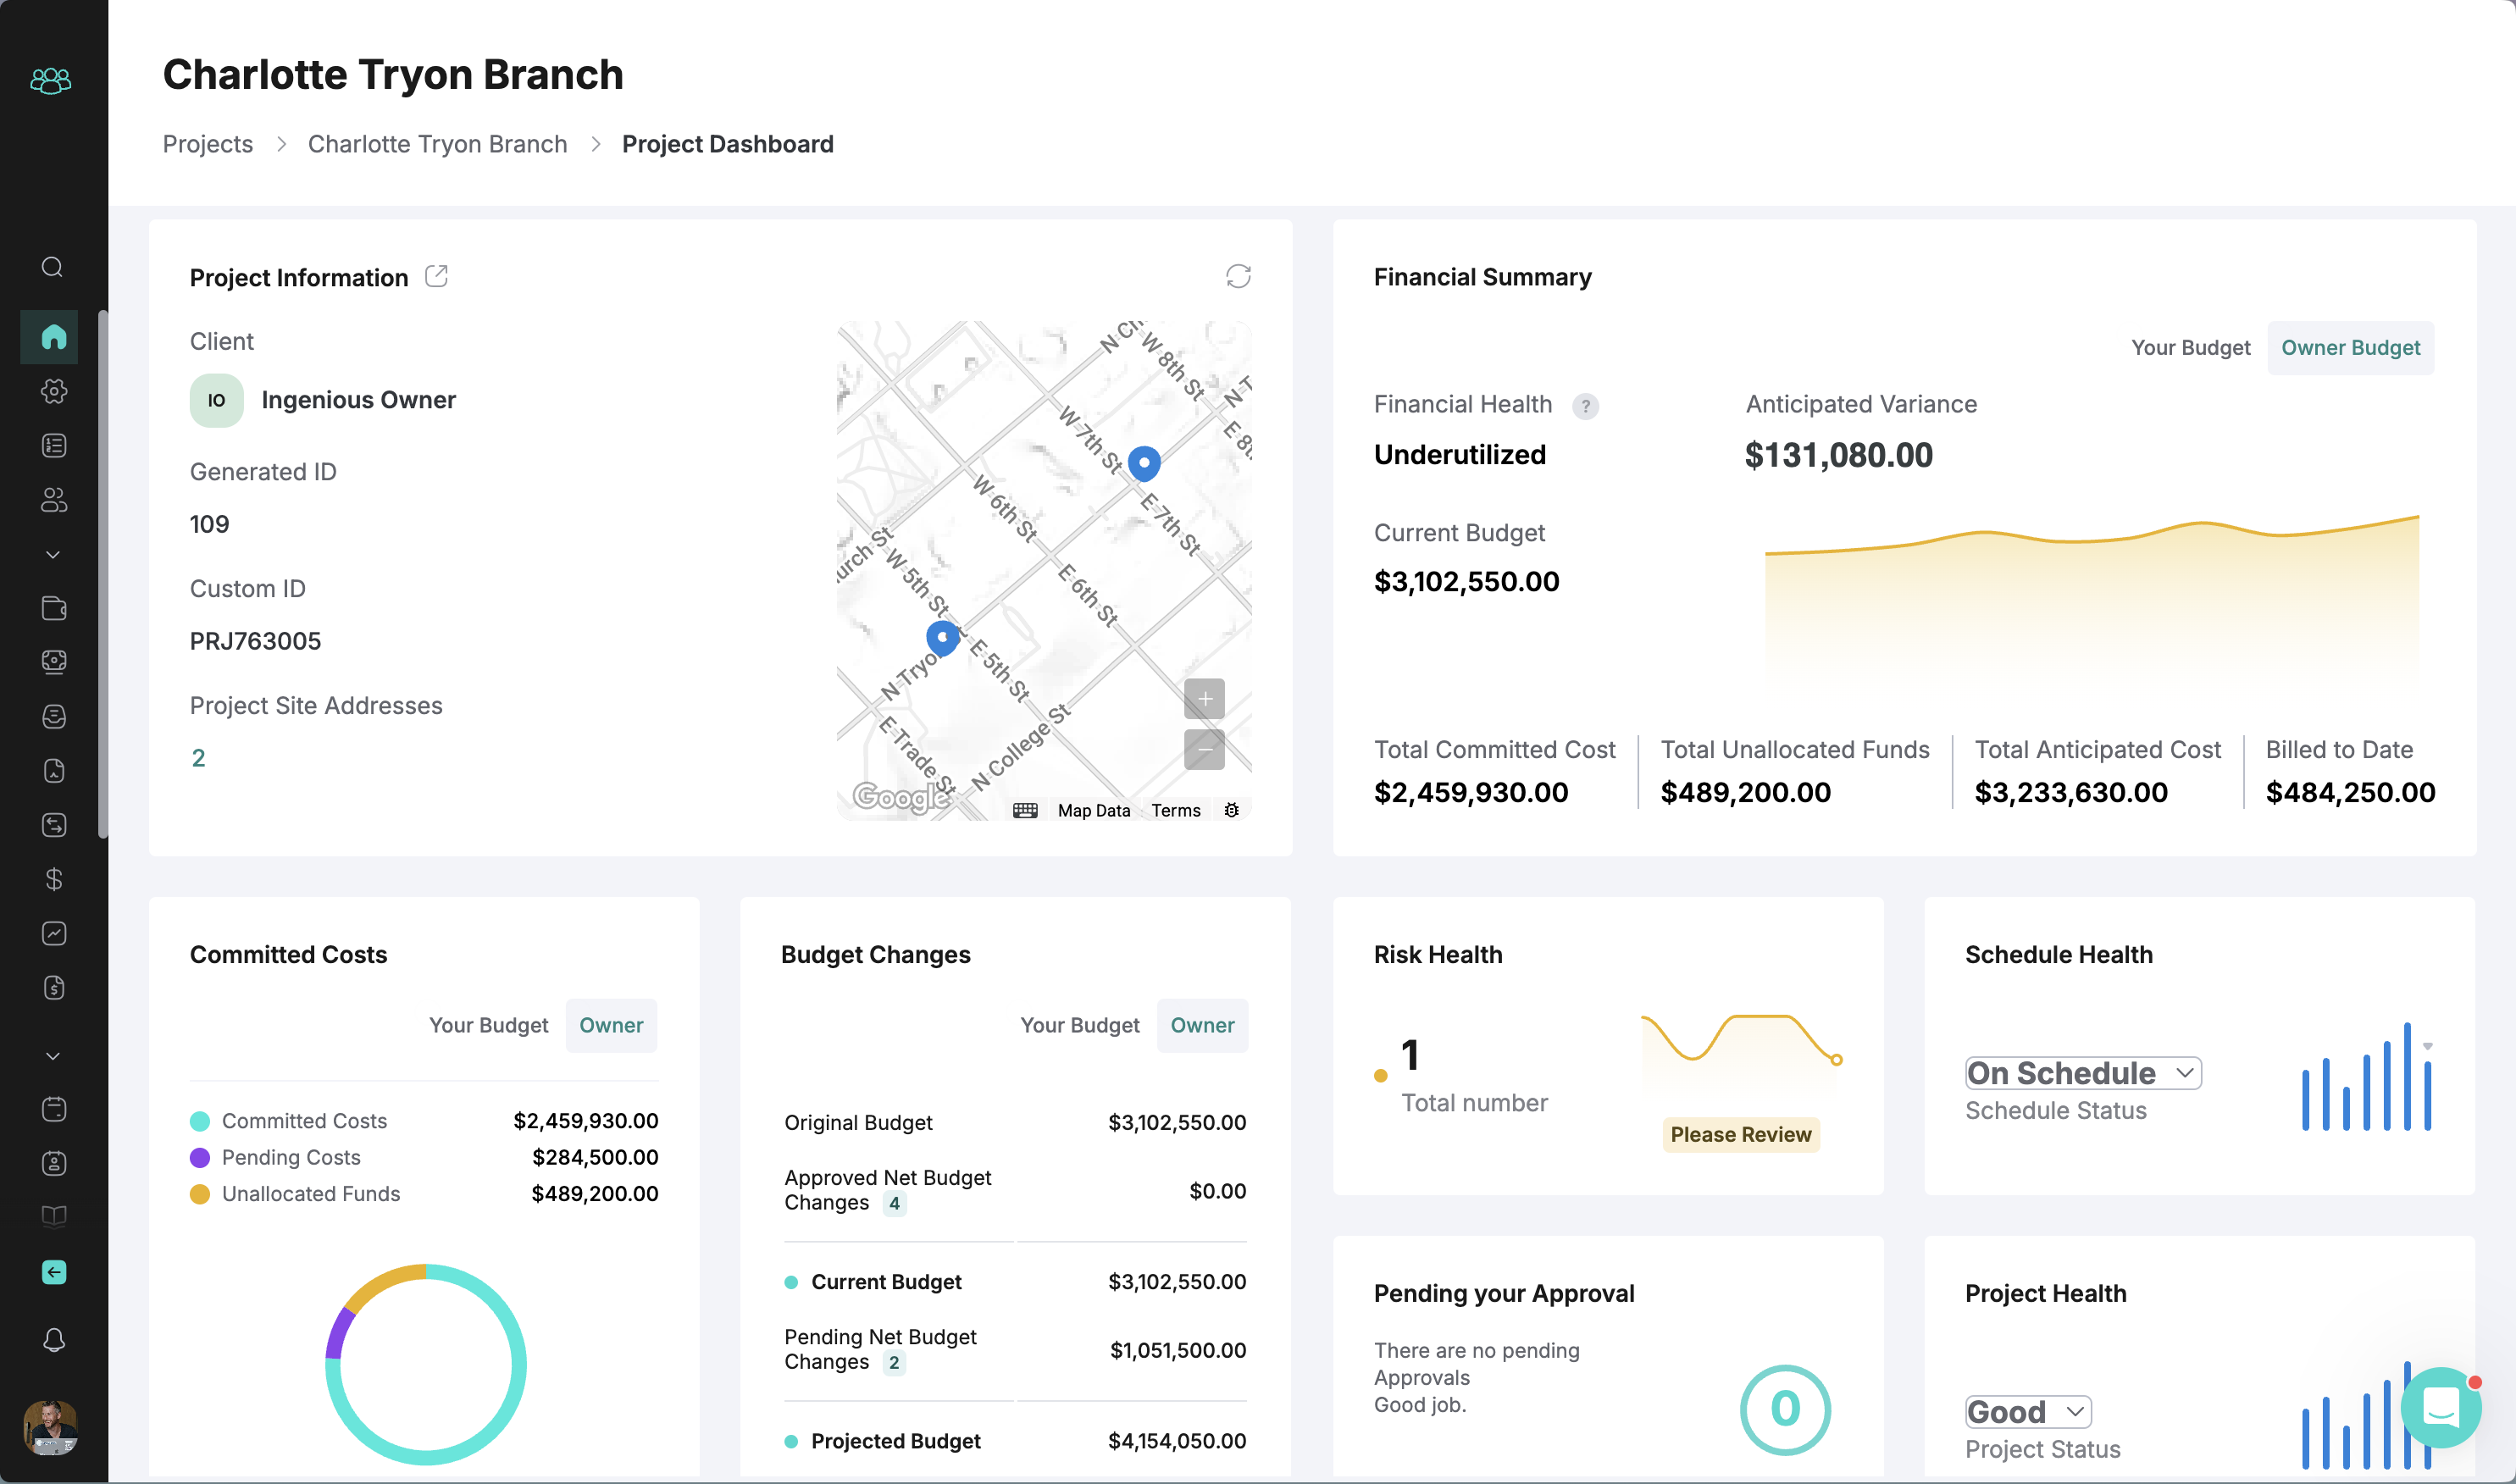Click the Project Site Addresses count 2

[x=198, y=758]
